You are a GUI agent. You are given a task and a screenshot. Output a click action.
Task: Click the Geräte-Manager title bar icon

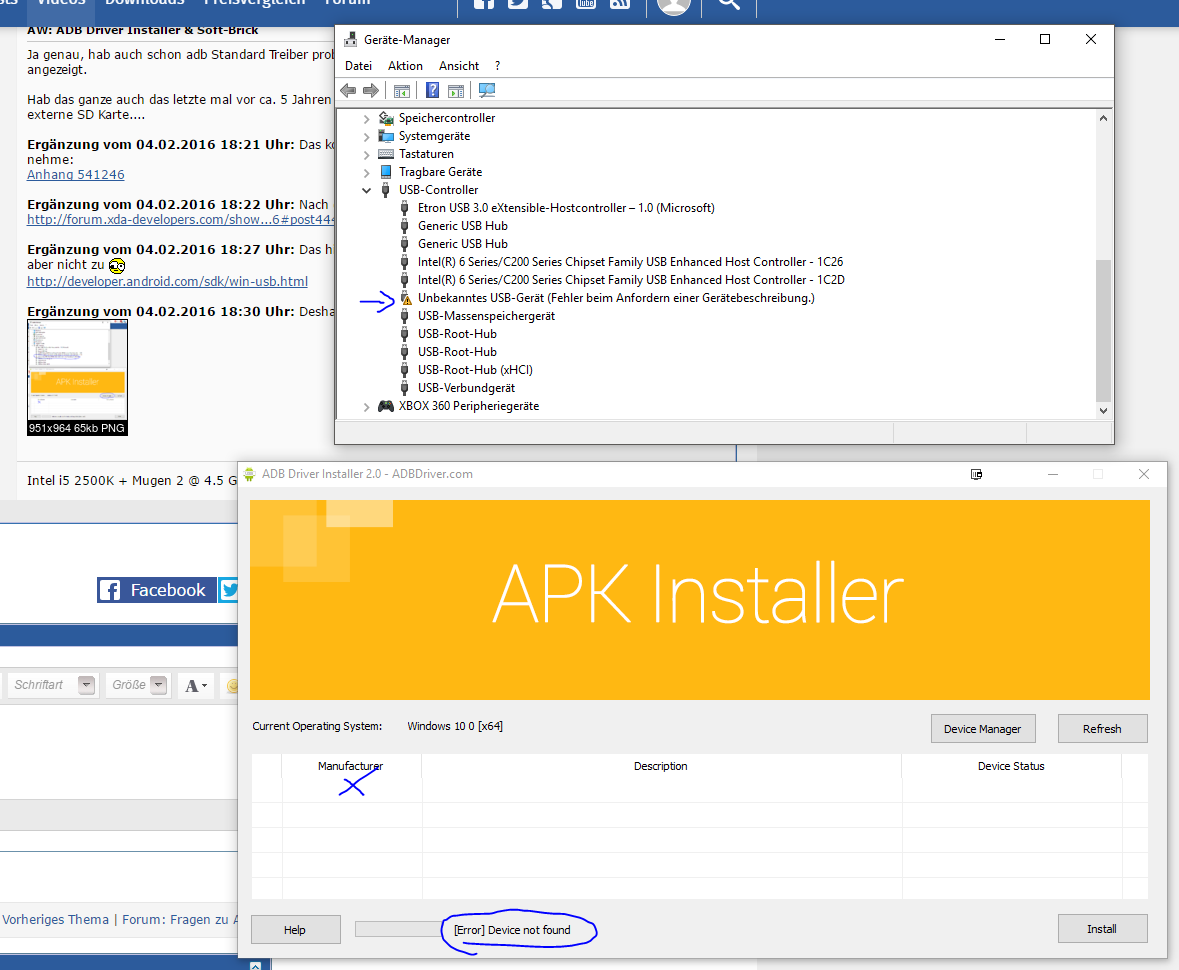pos(350,39)
